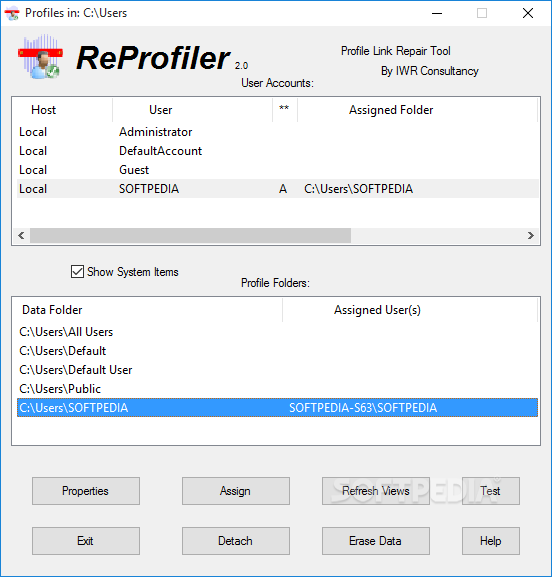
Task: Click the SOFTPEDIA-S63\SOFTPEDIA assigned user cell
Action: (x=363, y=408)
